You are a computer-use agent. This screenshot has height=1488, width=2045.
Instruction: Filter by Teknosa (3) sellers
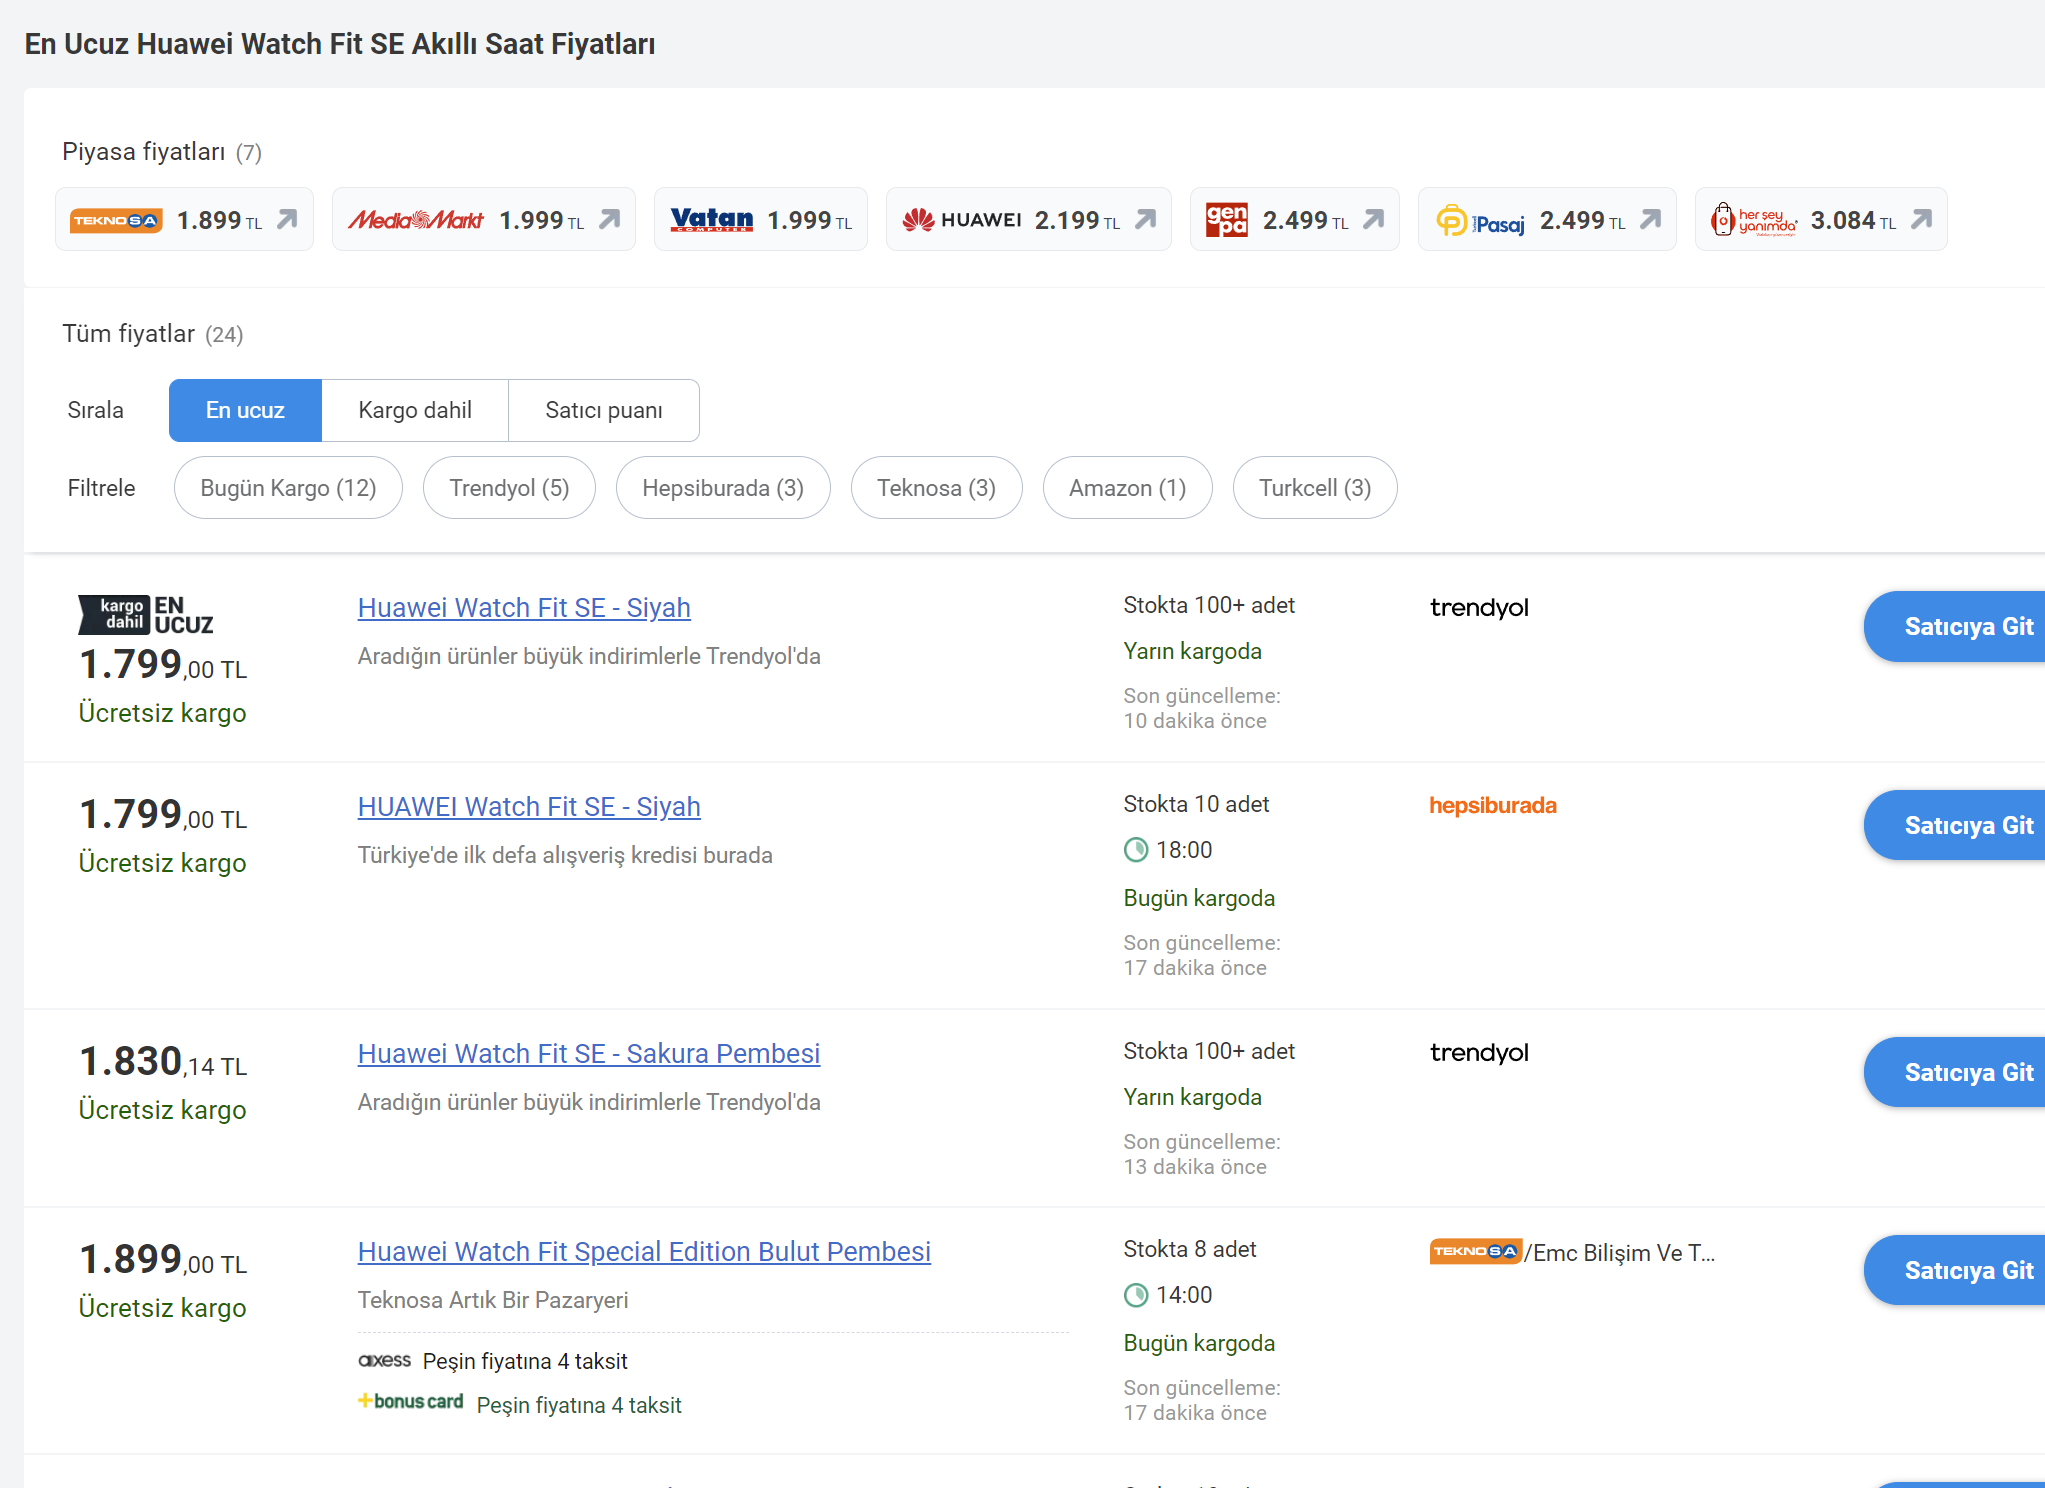pyautogui.click(x=936, y=488)
